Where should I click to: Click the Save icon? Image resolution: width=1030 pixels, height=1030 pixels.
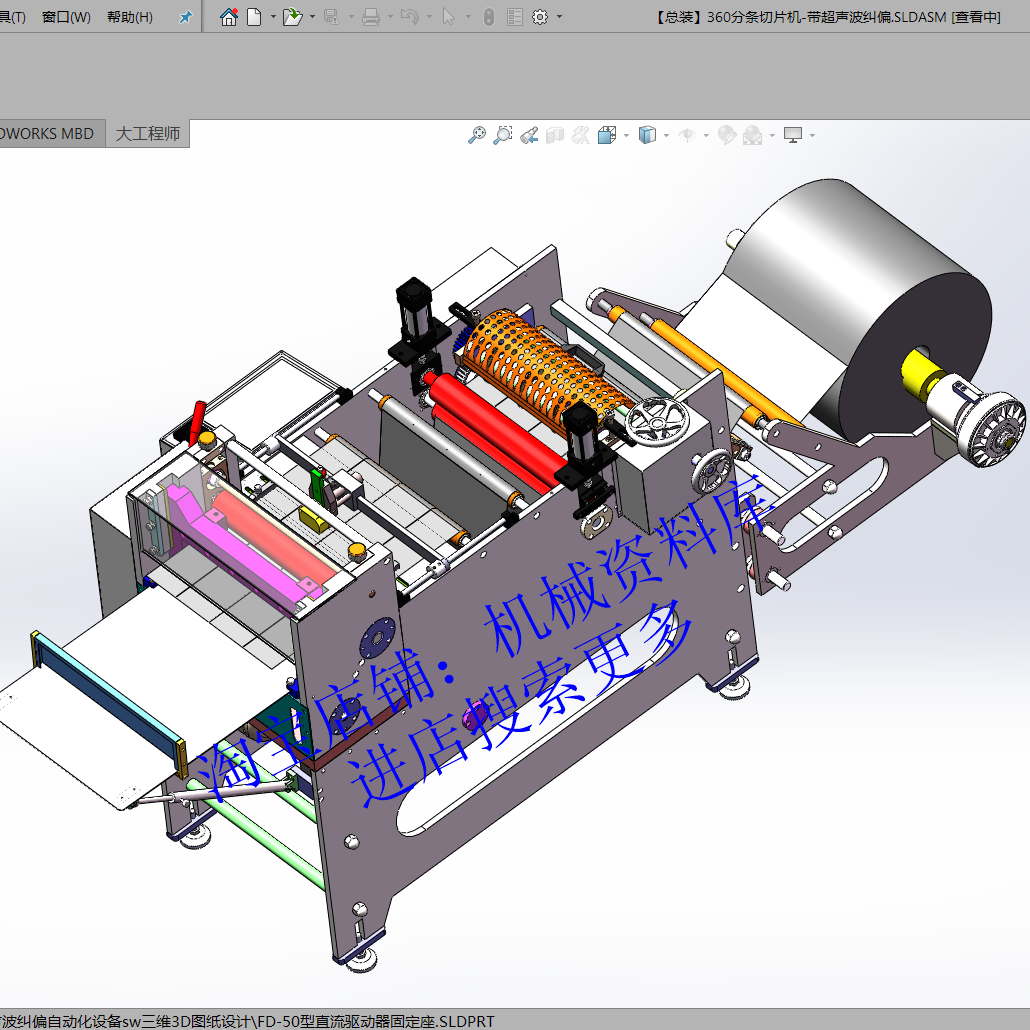pos(332,16)
